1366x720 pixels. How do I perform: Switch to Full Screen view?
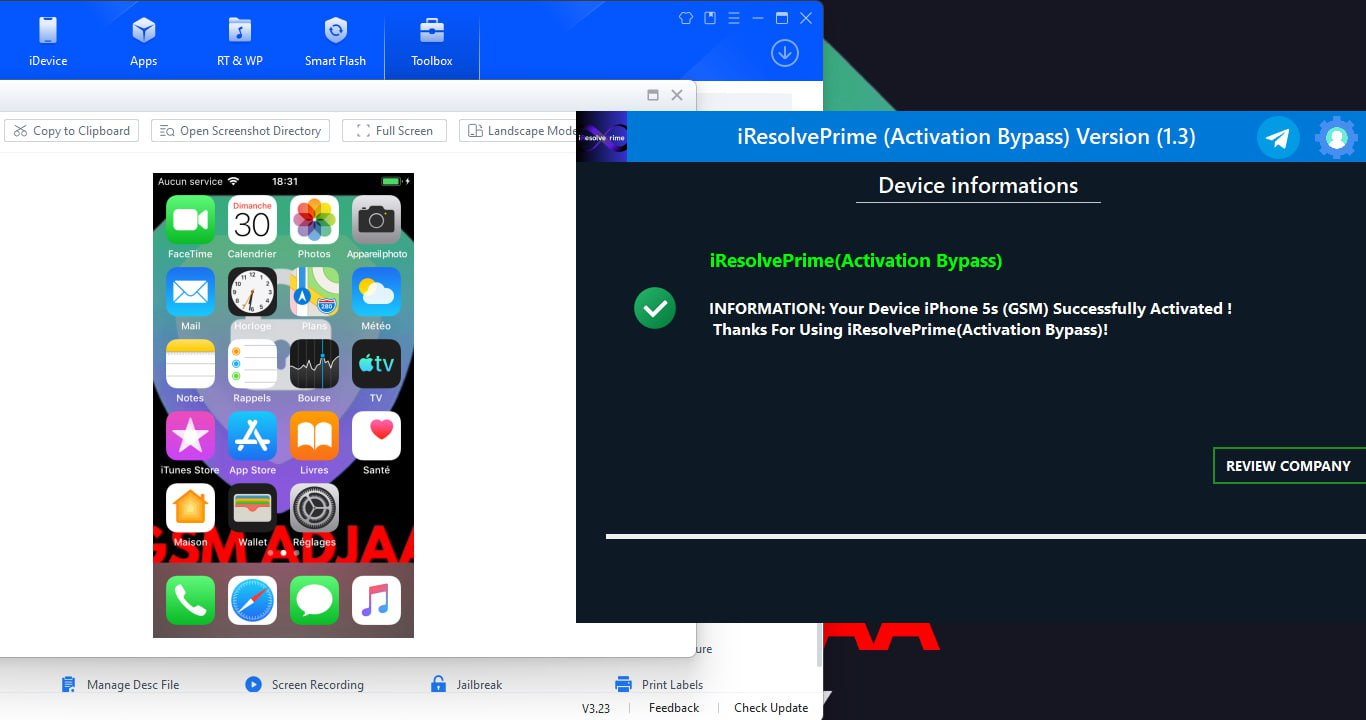394,130
